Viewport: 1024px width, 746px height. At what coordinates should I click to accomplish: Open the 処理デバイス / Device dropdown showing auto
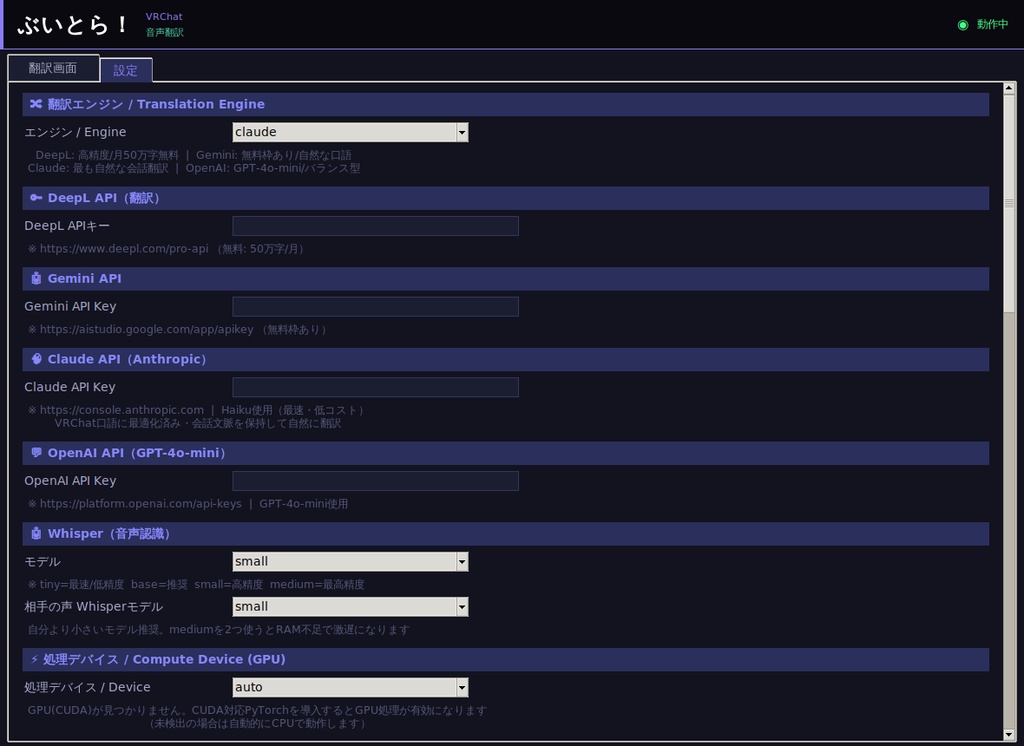[350, 687]
